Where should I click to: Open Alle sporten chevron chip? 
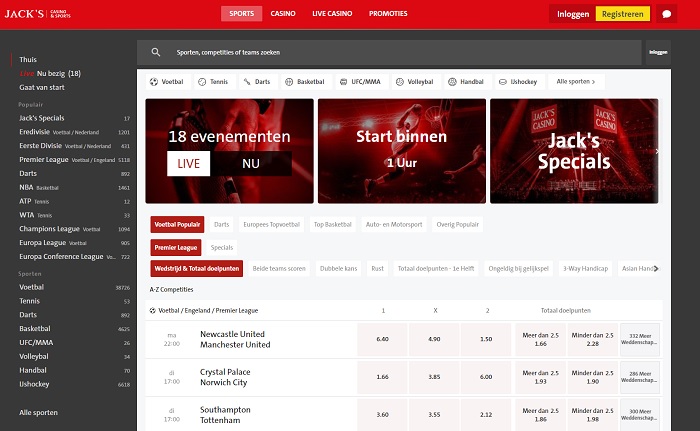(576, 82)
